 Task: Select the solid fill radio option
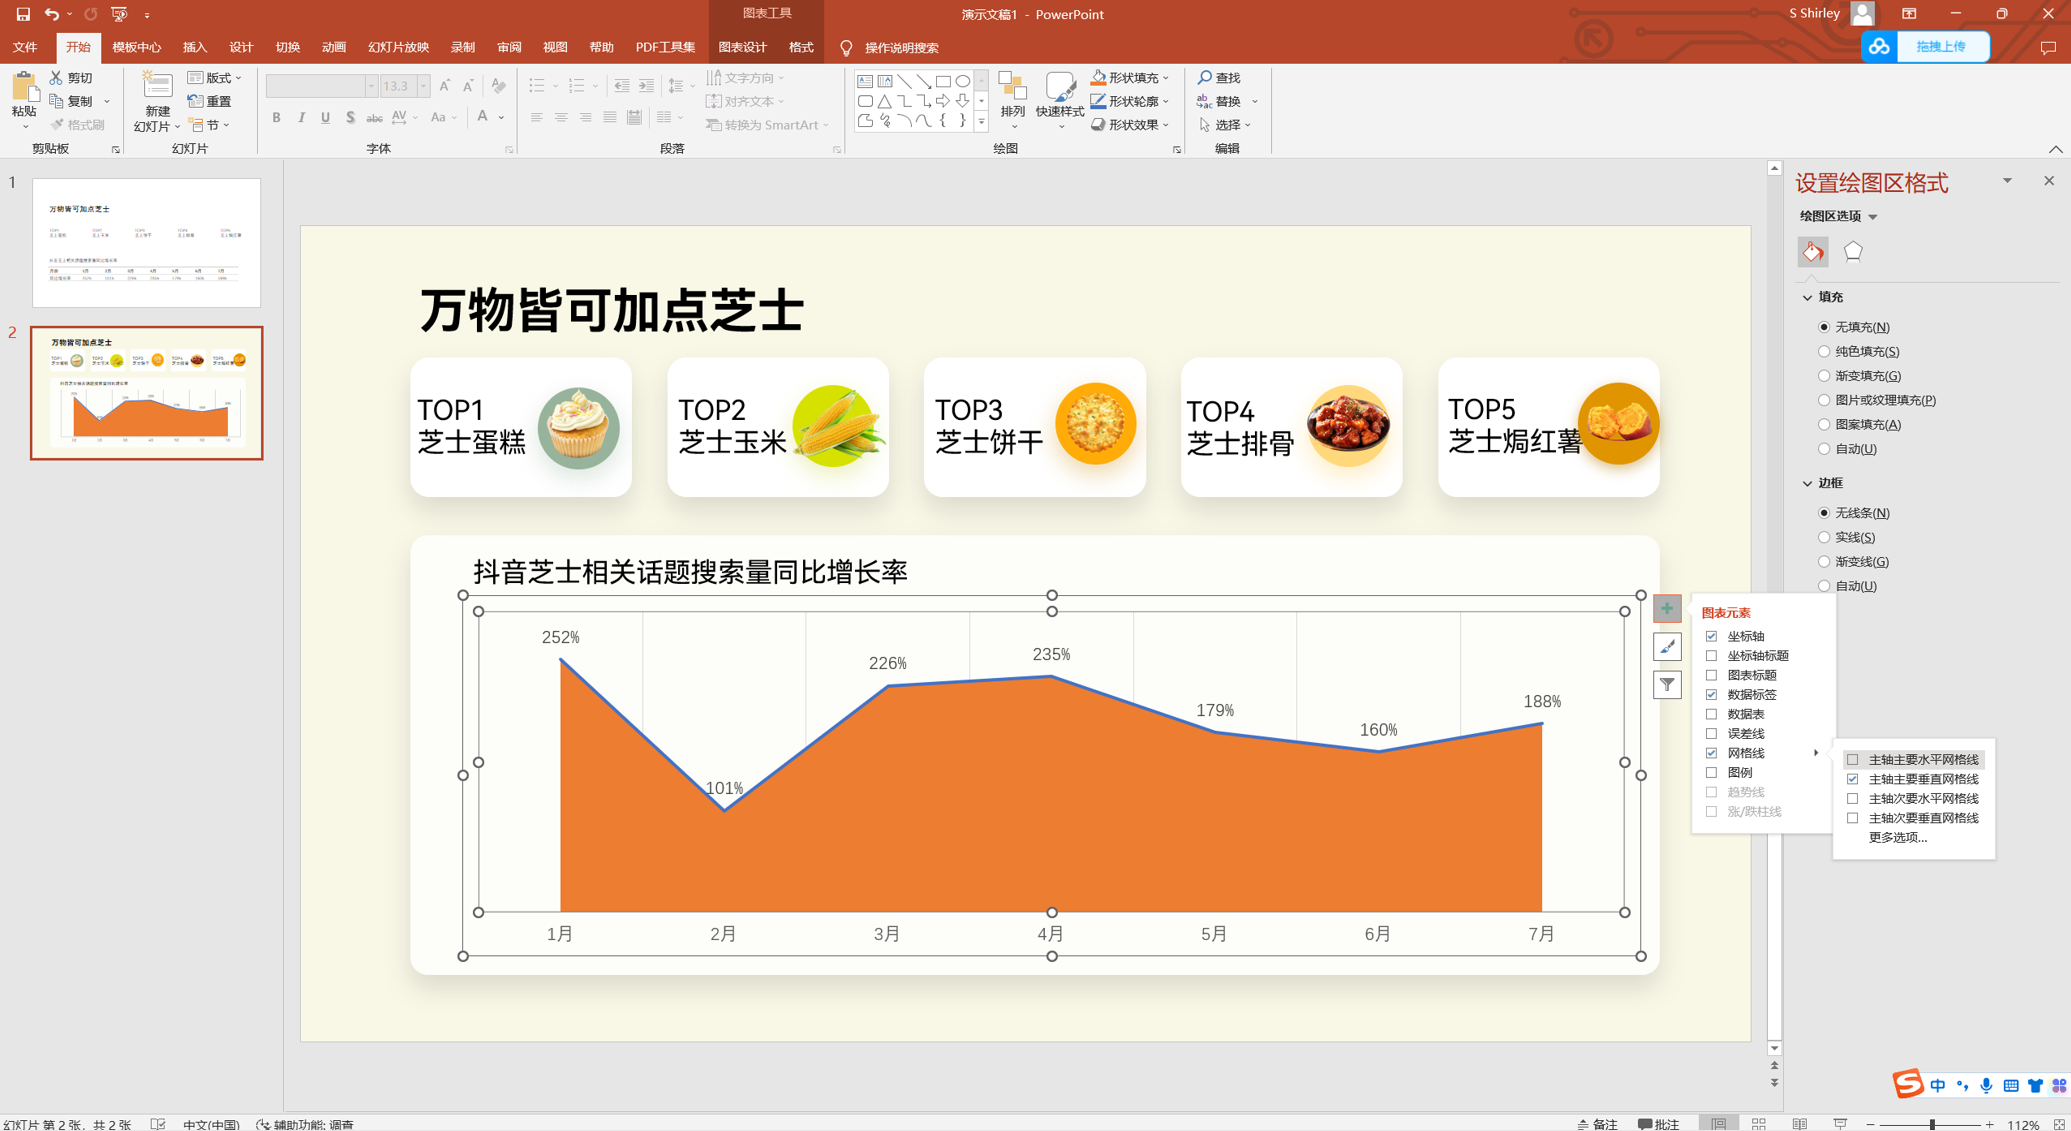1824,351
